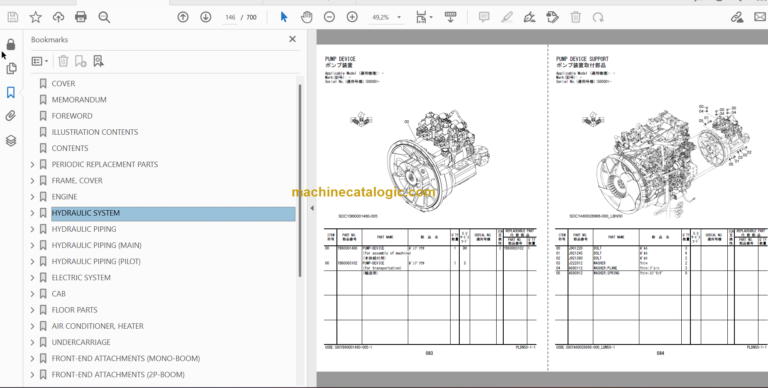Open the stamp tool
This screenshot has width=768, height=388.
pyautogui.click(x=552, y=18)
